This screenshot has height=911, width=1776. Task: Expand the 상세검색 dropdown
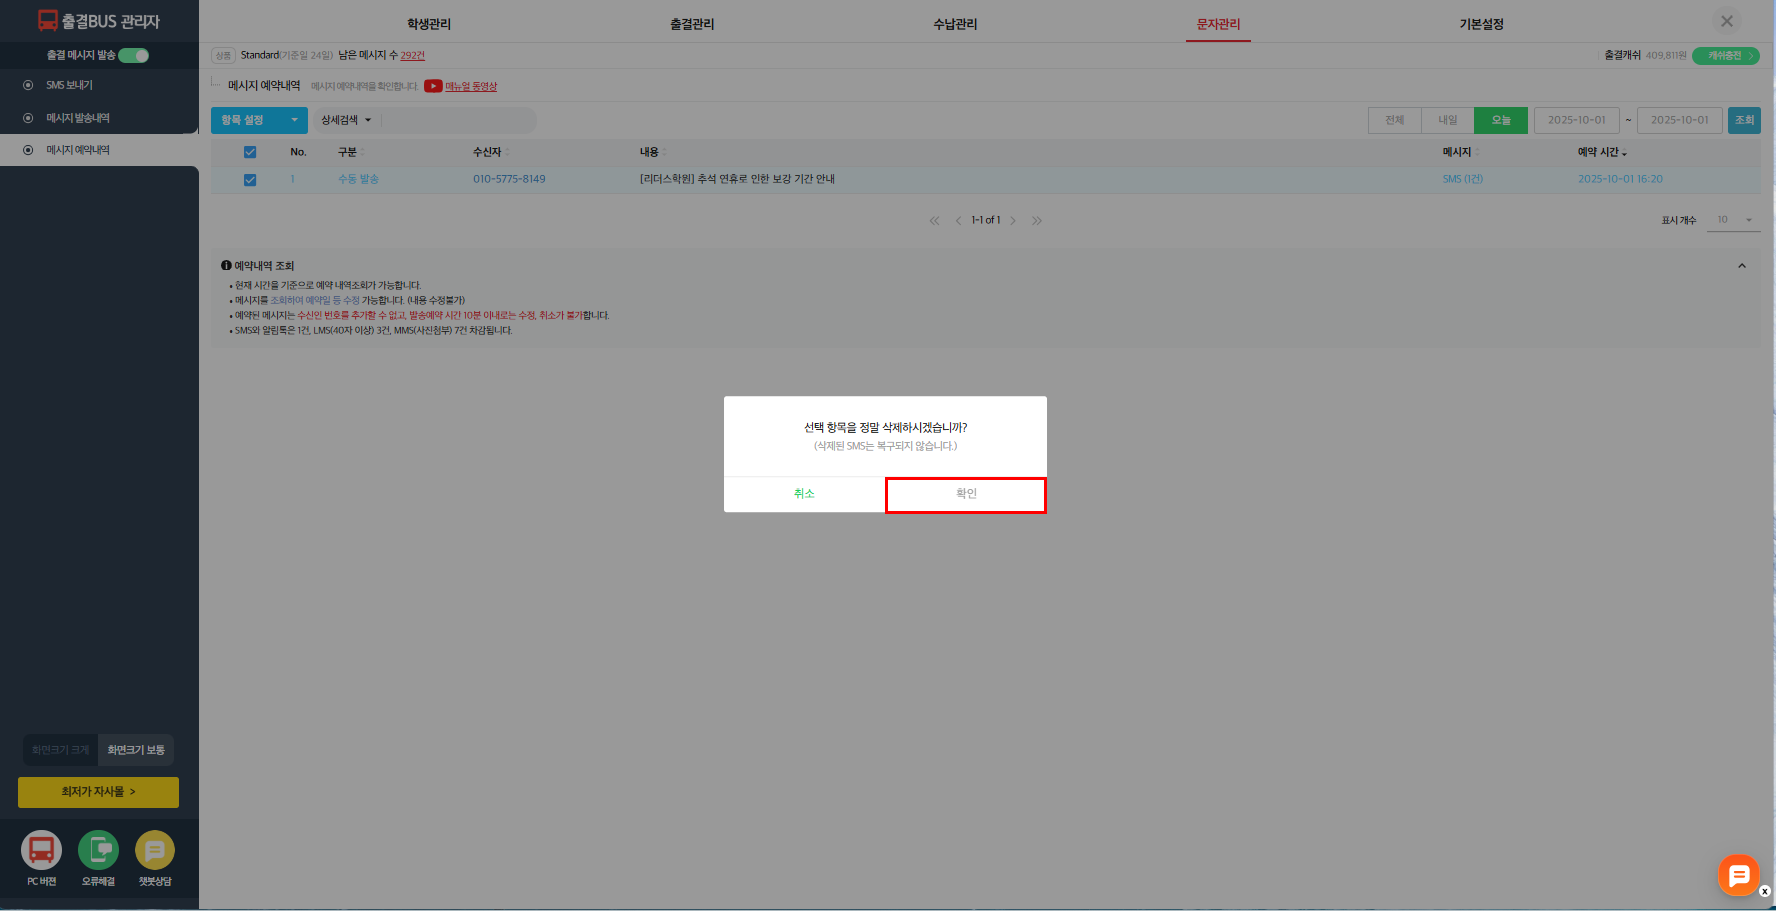(346, 120)
